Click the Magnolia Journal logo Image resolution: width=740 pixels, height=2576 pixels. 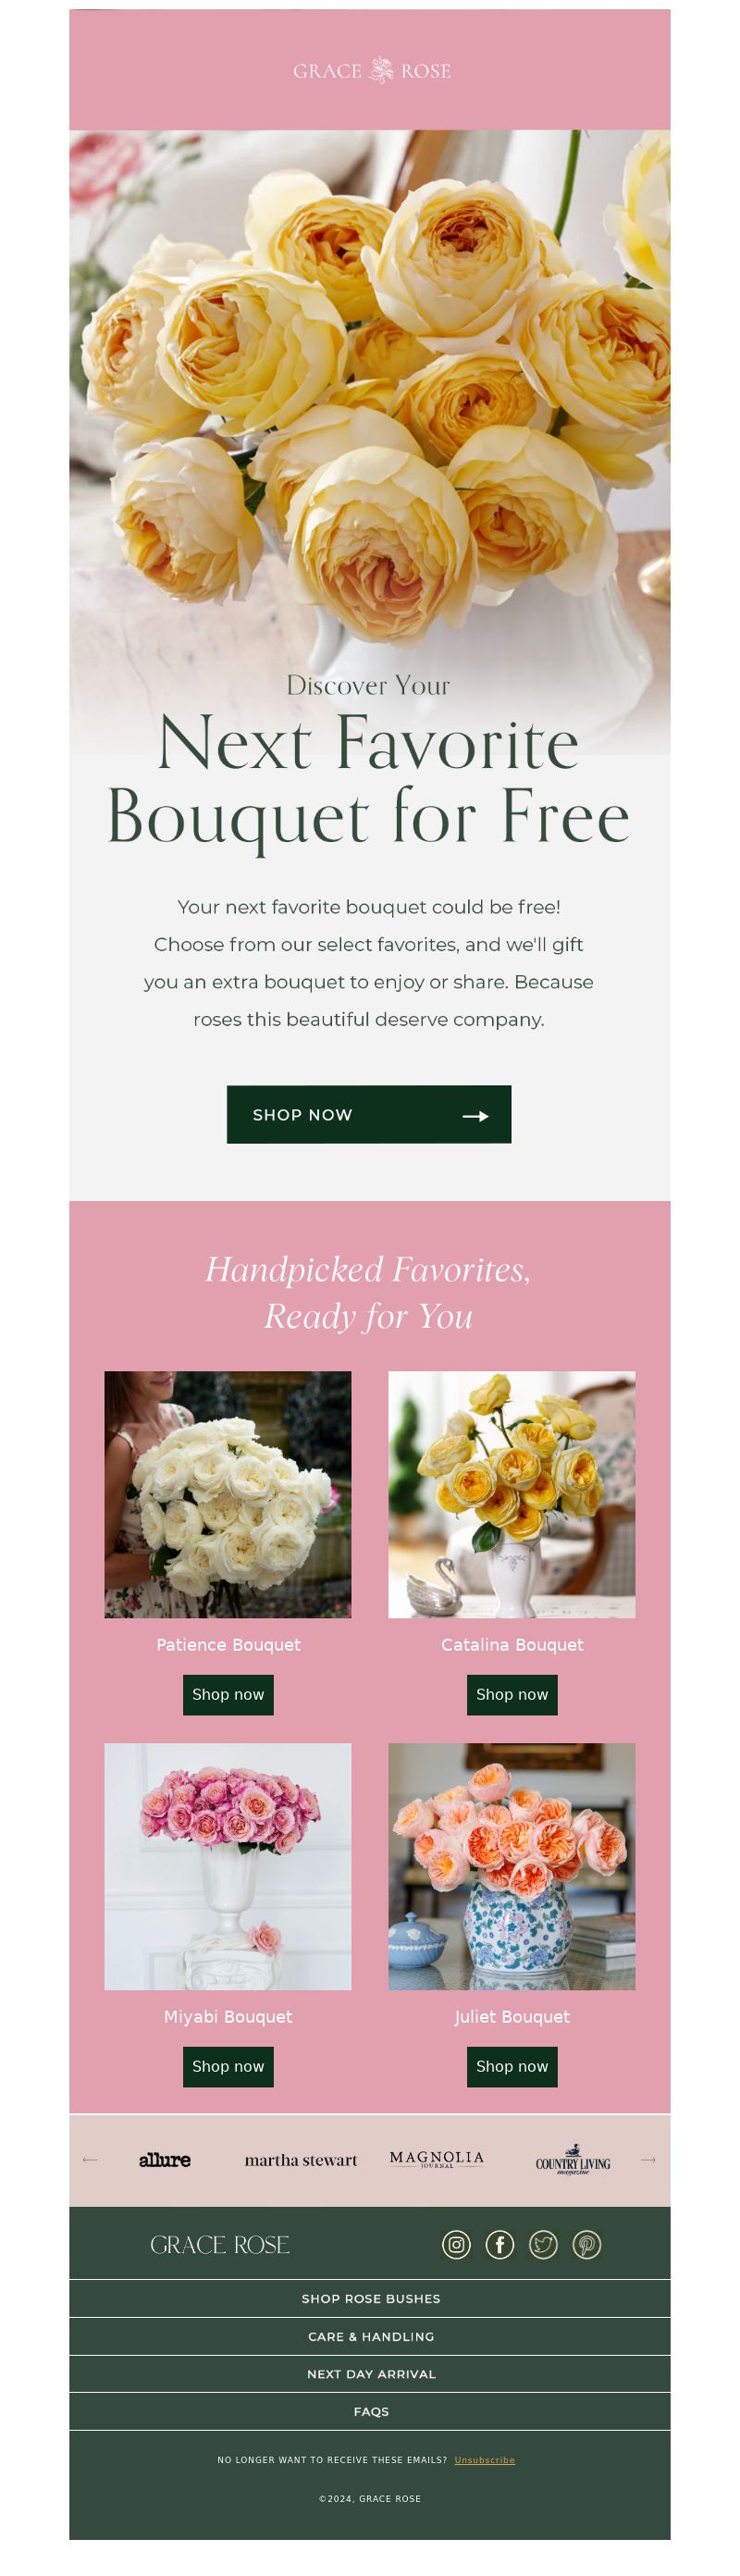[437, 2160]
